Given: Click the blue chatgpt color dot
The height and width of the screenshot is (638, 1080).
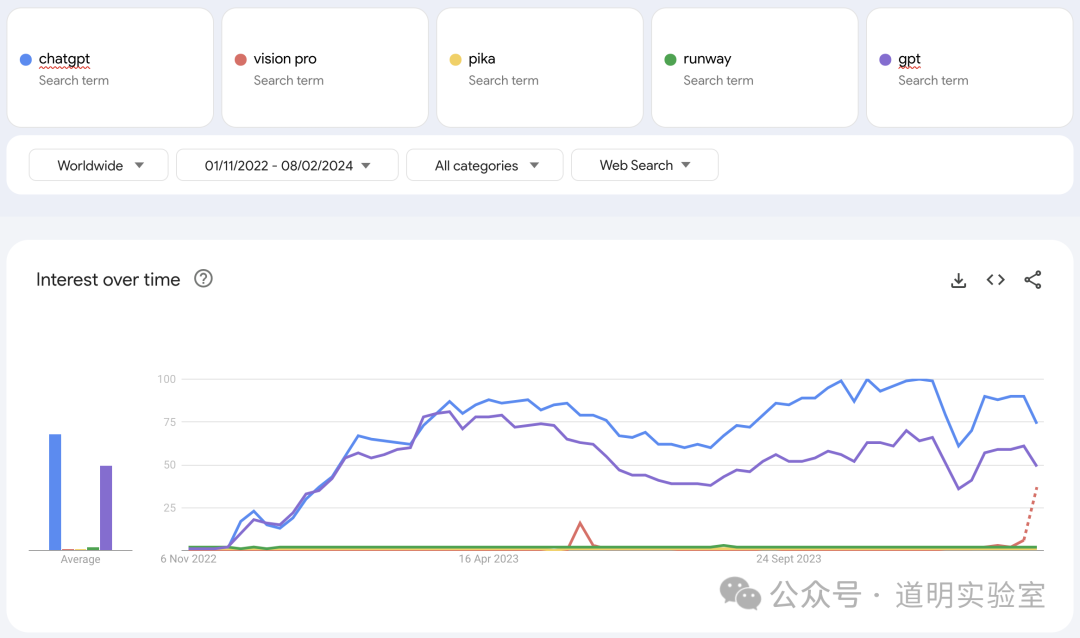Looking at the screenshot, I should point(26,60).
